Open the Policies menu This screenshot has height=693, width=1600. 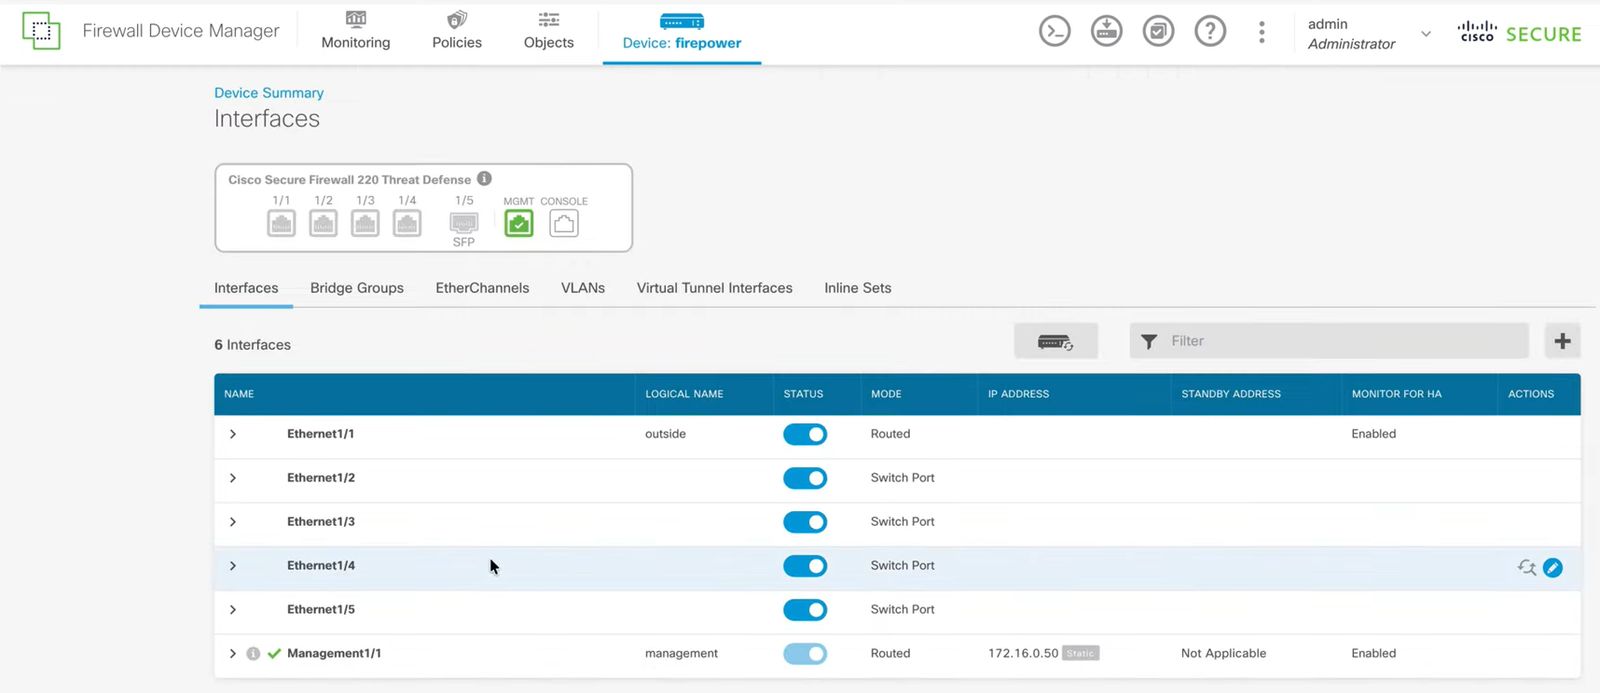click(457, 32)
